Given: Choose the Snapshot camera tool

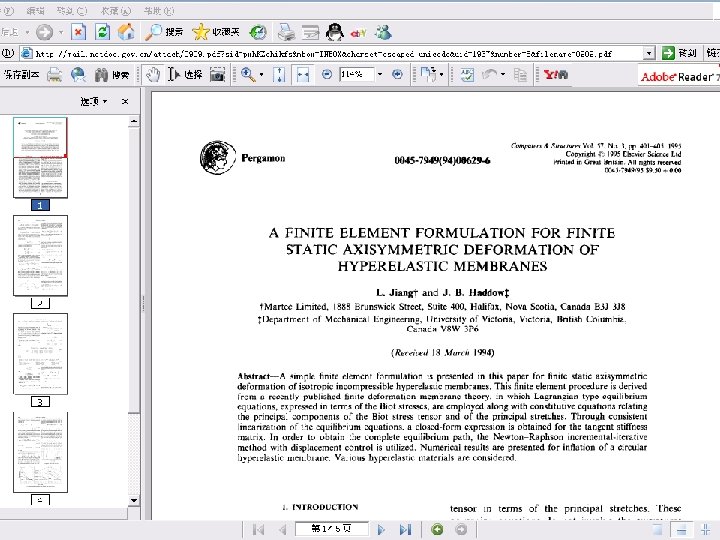Looking at the screenshot, I should [x=217, y=74].
